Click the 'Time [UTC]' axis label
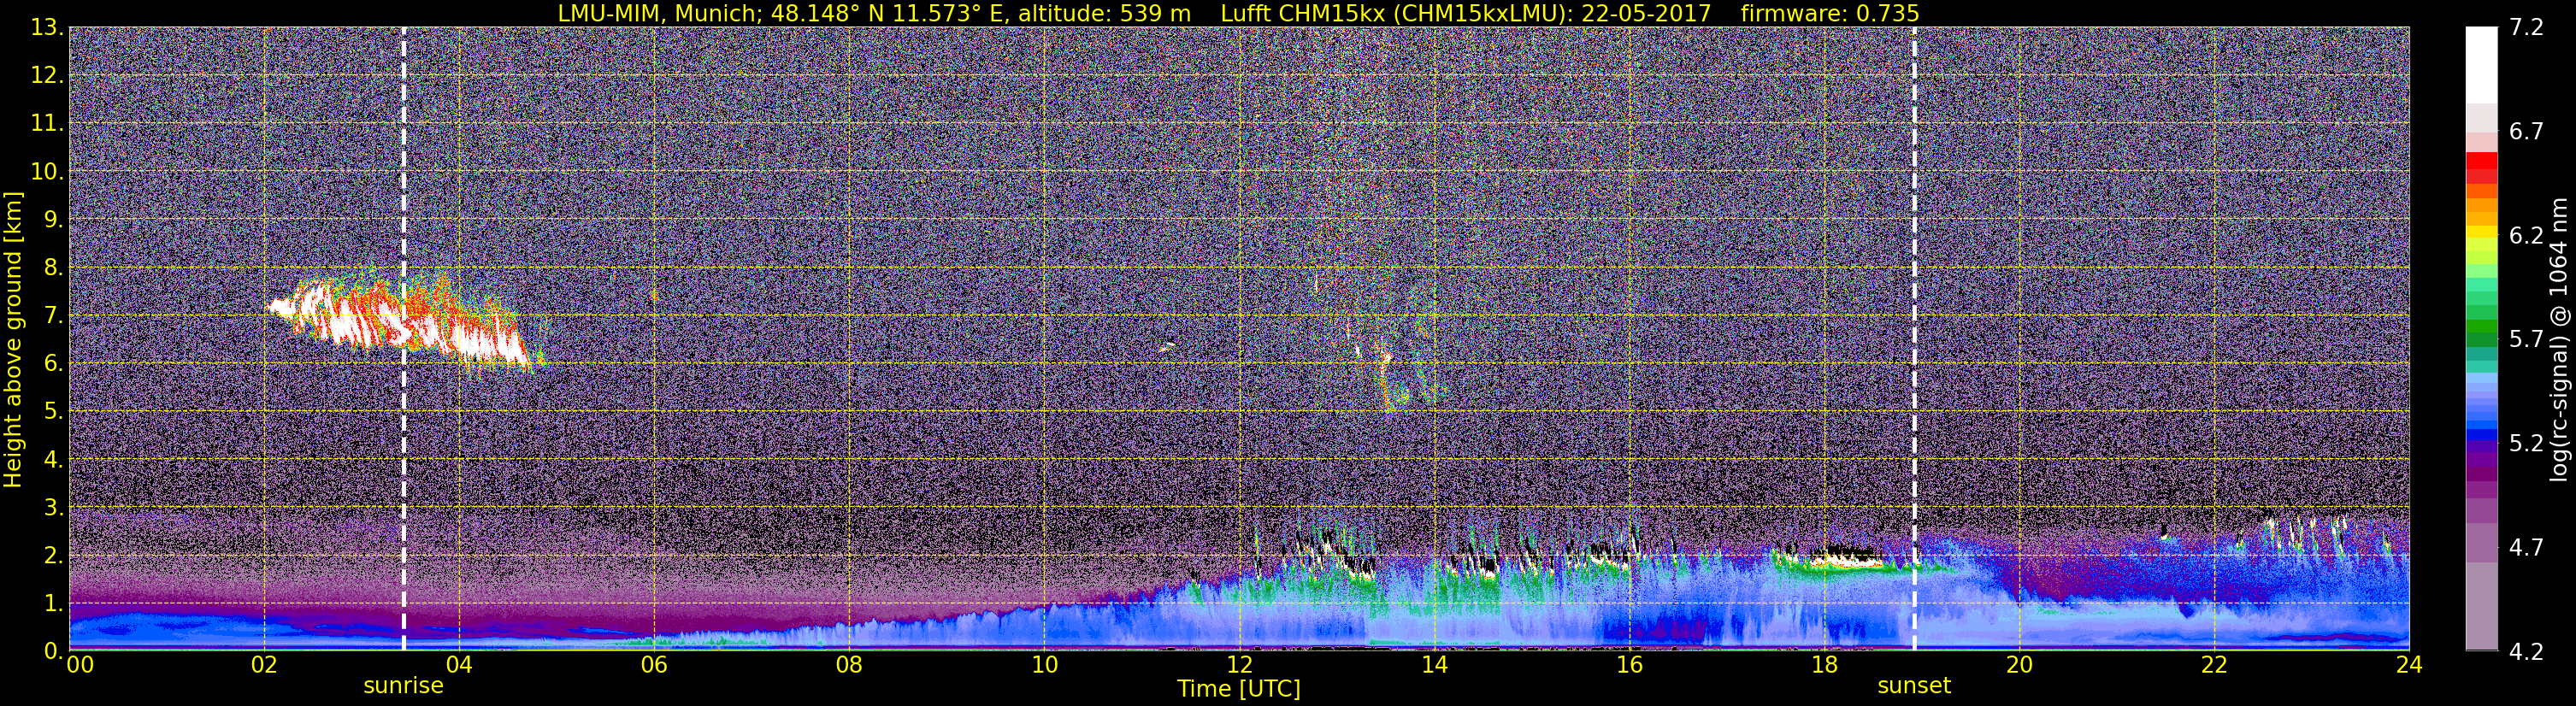 (x=1238, y=688)
